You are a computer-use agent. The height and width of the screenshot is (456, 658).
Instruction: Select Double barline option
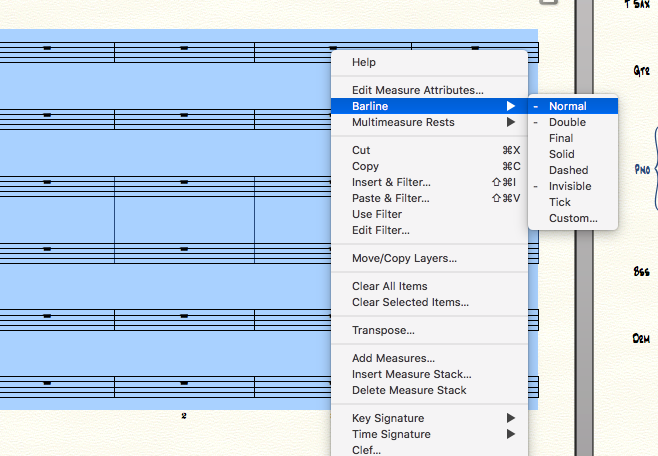[x=567, y=122]
